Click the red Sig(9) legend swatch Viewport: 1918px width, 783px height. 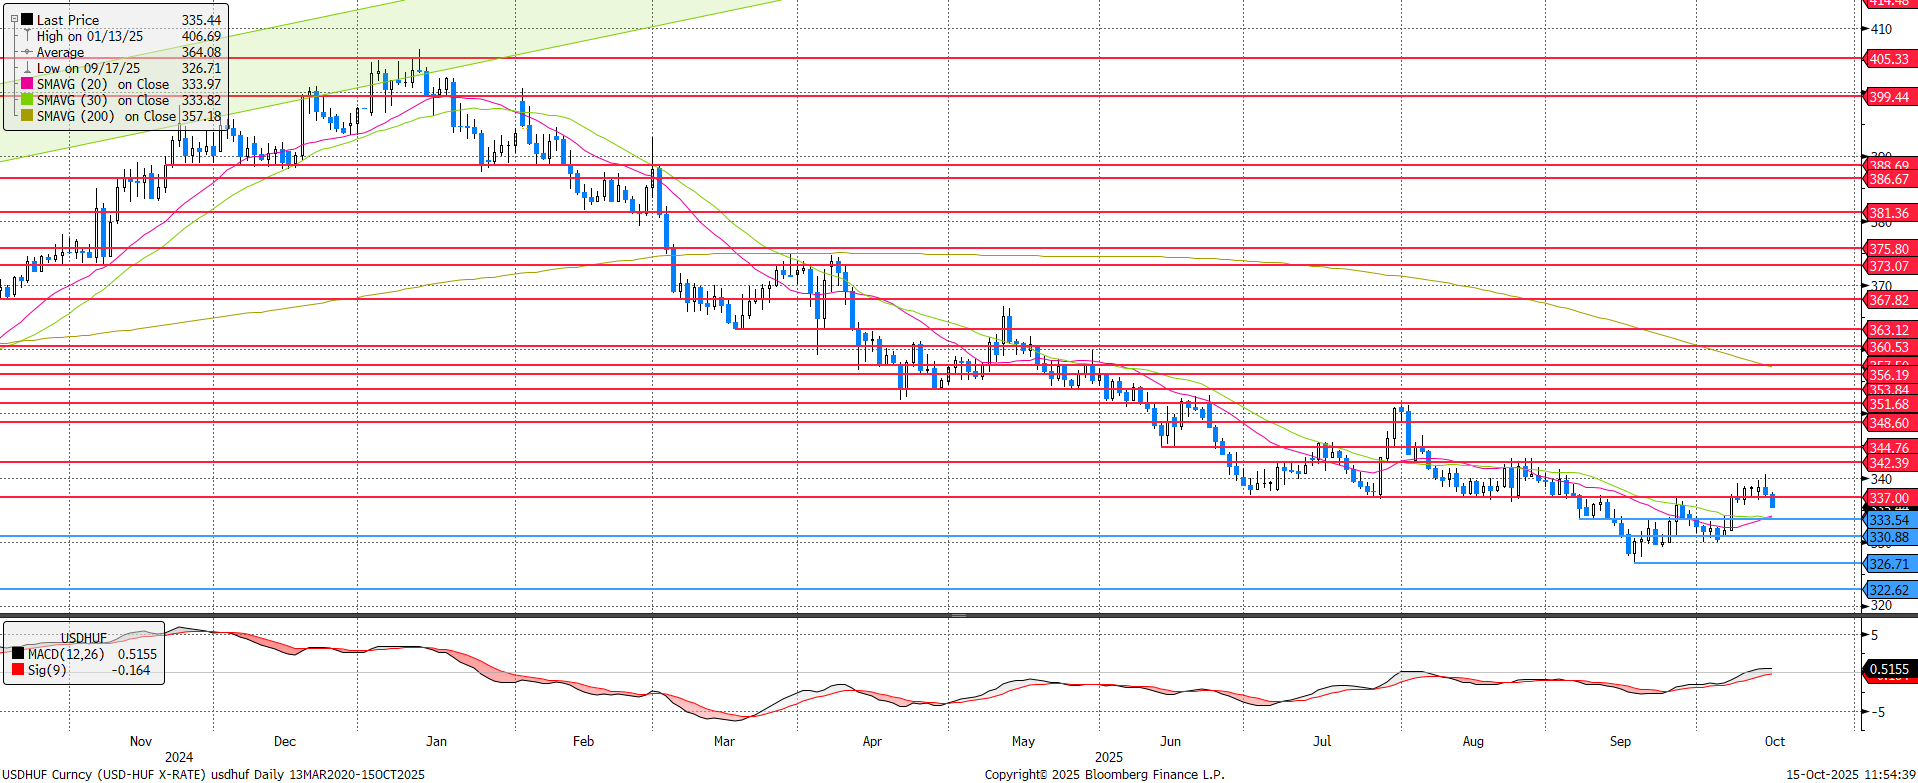[18, 670]
